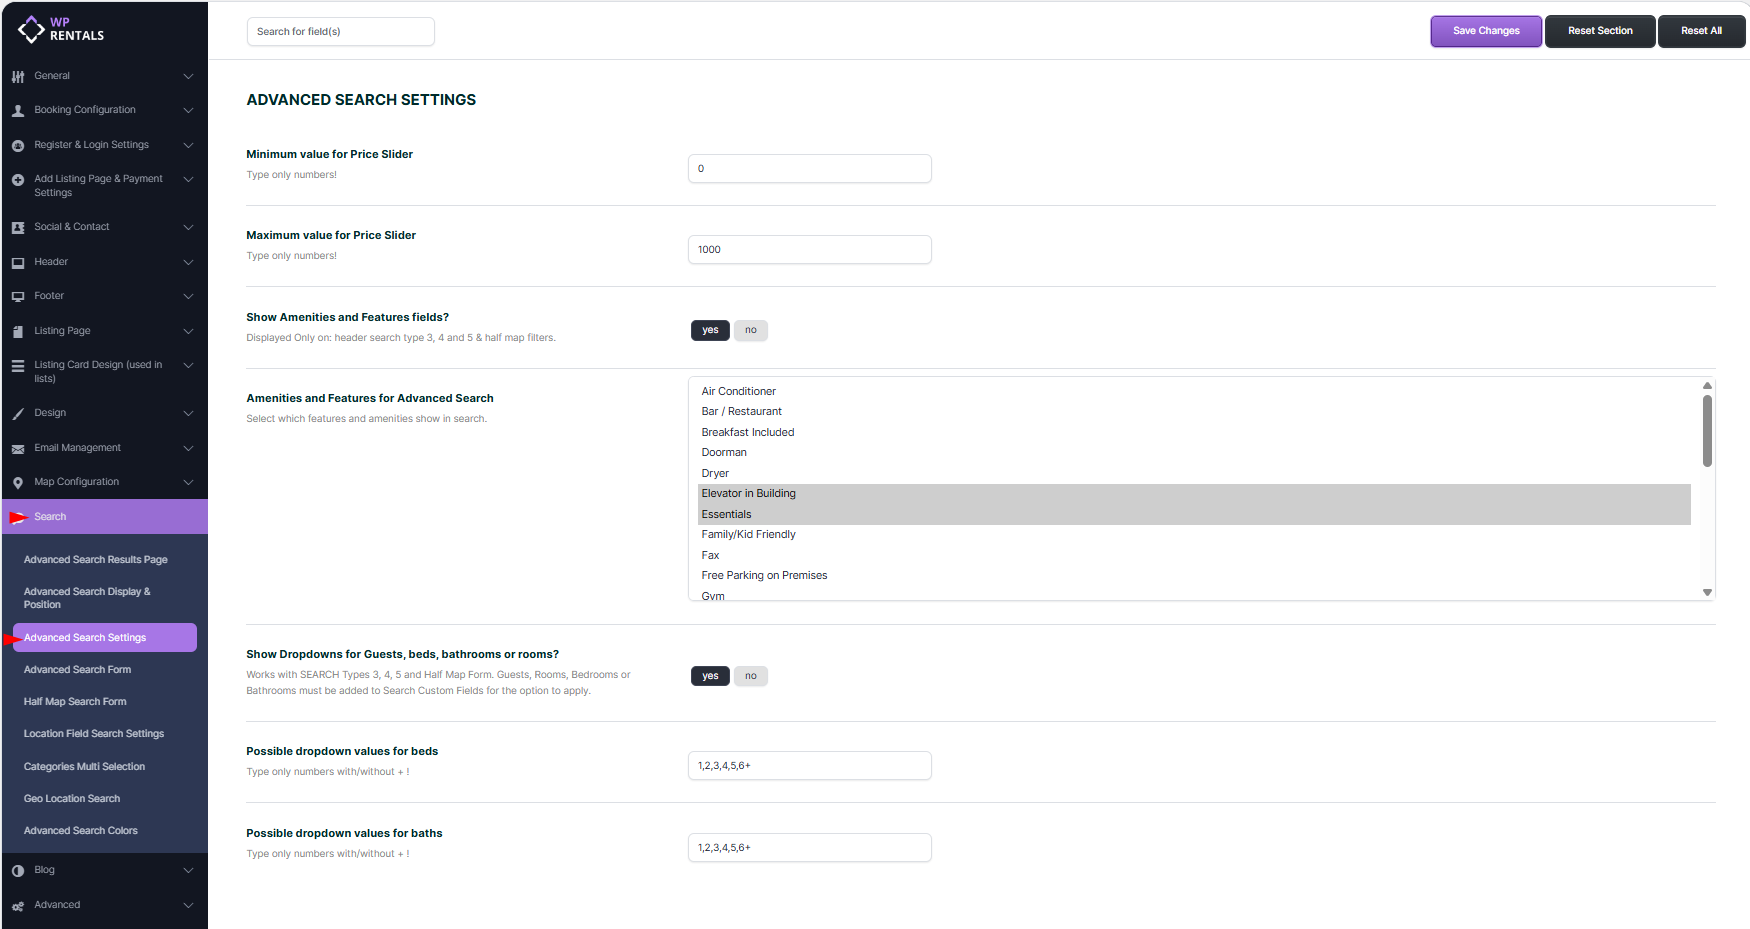Open the Advanced Search Form submenu item
This screenshot has height=929, width=1750.
77,670
